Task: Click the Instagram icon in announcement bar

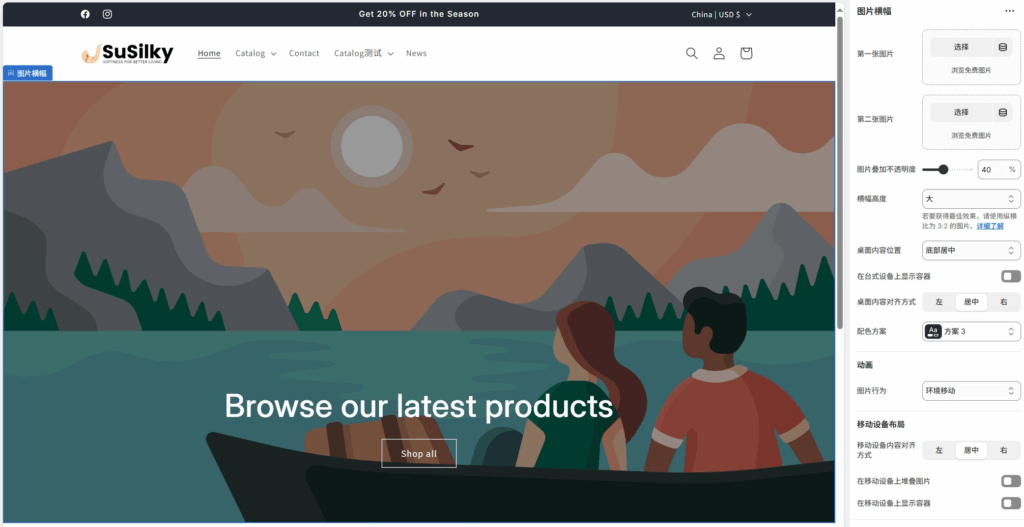Action: [107, 14]
